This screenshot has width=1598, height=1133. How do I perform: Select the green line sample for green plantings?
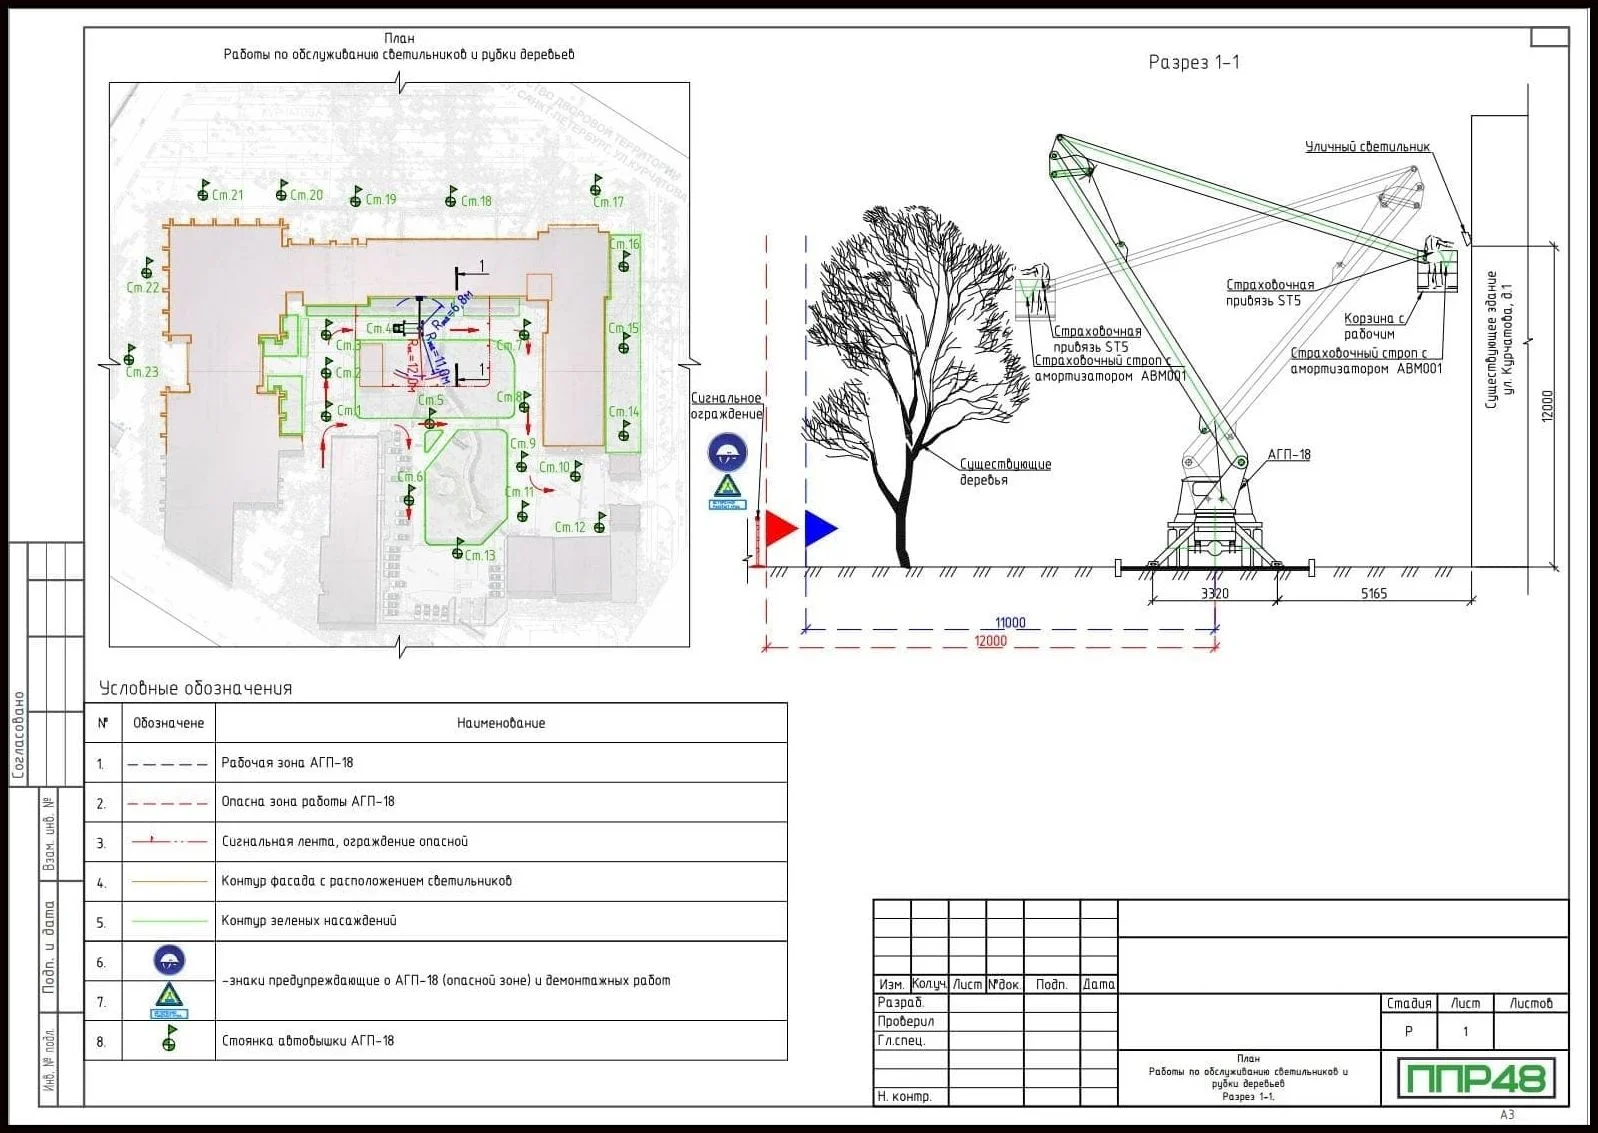tap(167, 921)
